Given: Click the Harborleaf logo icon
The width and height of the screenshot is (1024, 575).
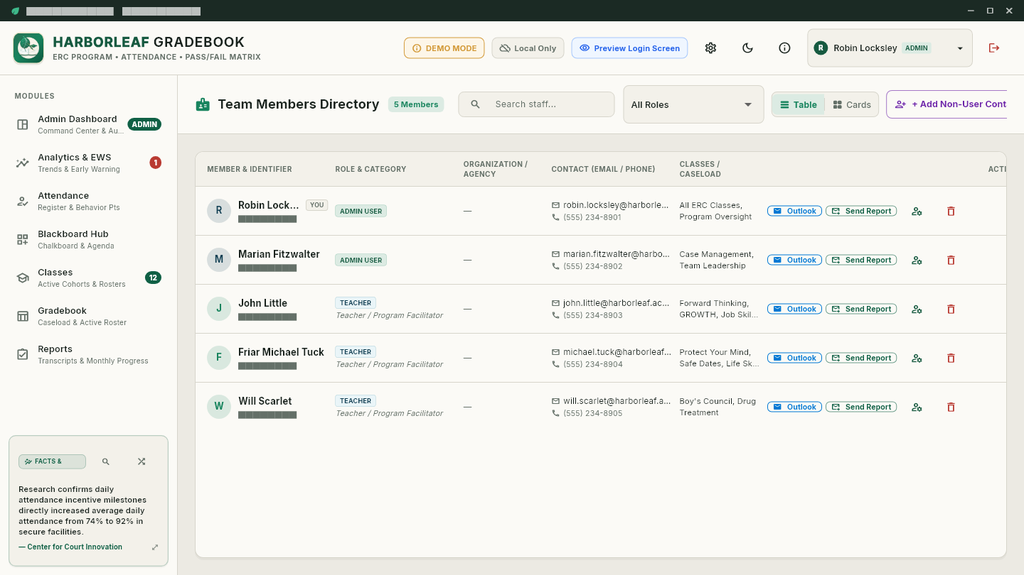Looking at the screenshot, I should tap(28, 48).
